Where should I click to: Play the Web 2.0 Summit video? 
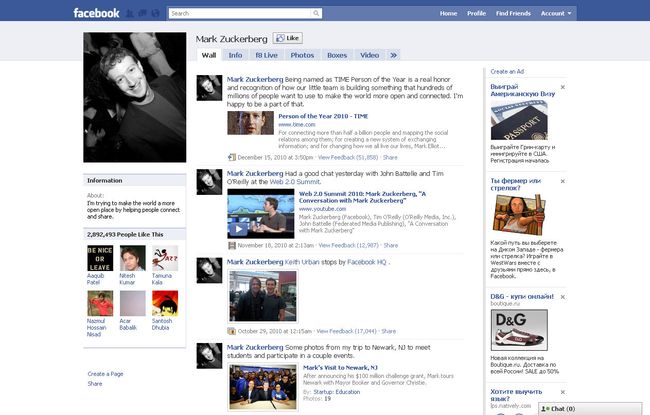pyautogui.click(x=238, y=229)
